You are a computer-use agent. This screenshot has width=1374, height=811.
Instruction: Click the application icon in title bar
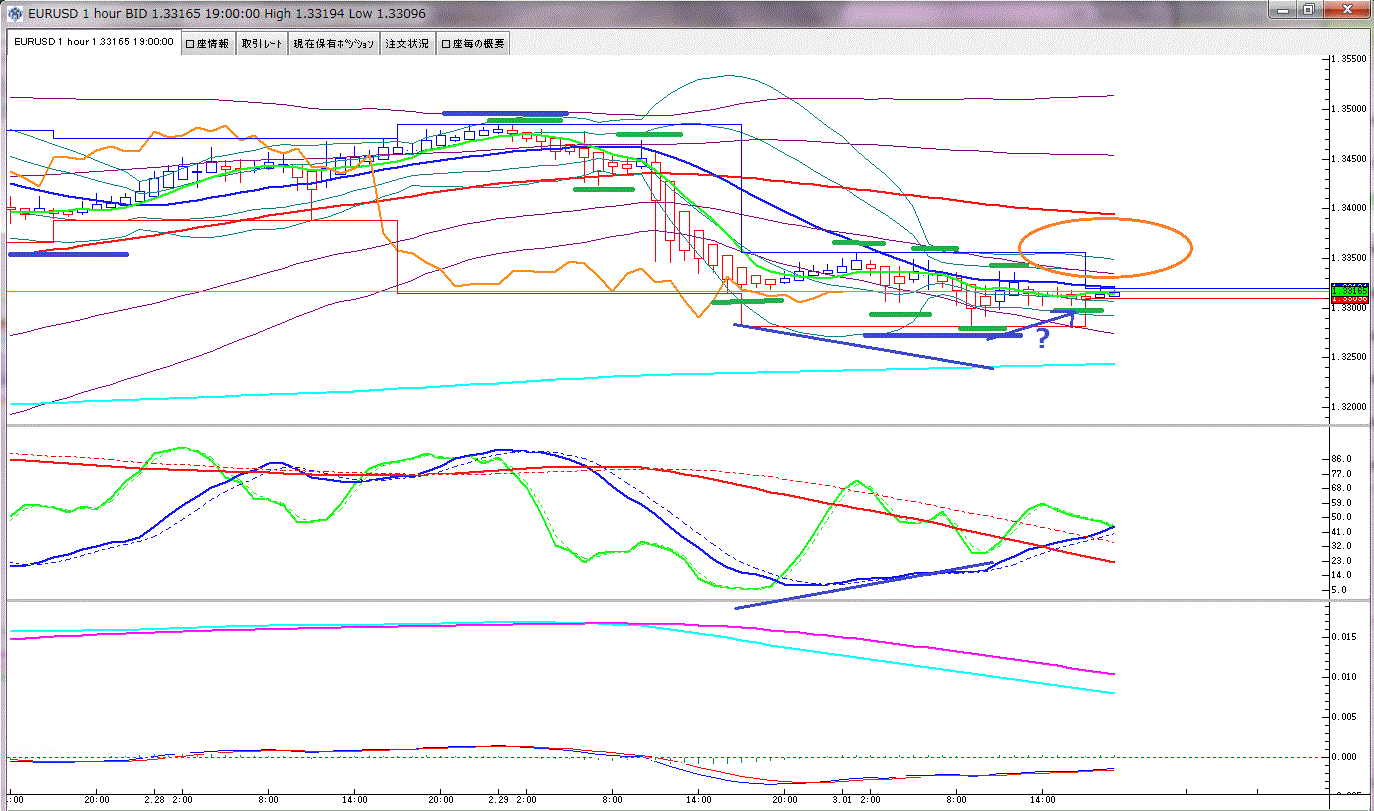point(15,15)
